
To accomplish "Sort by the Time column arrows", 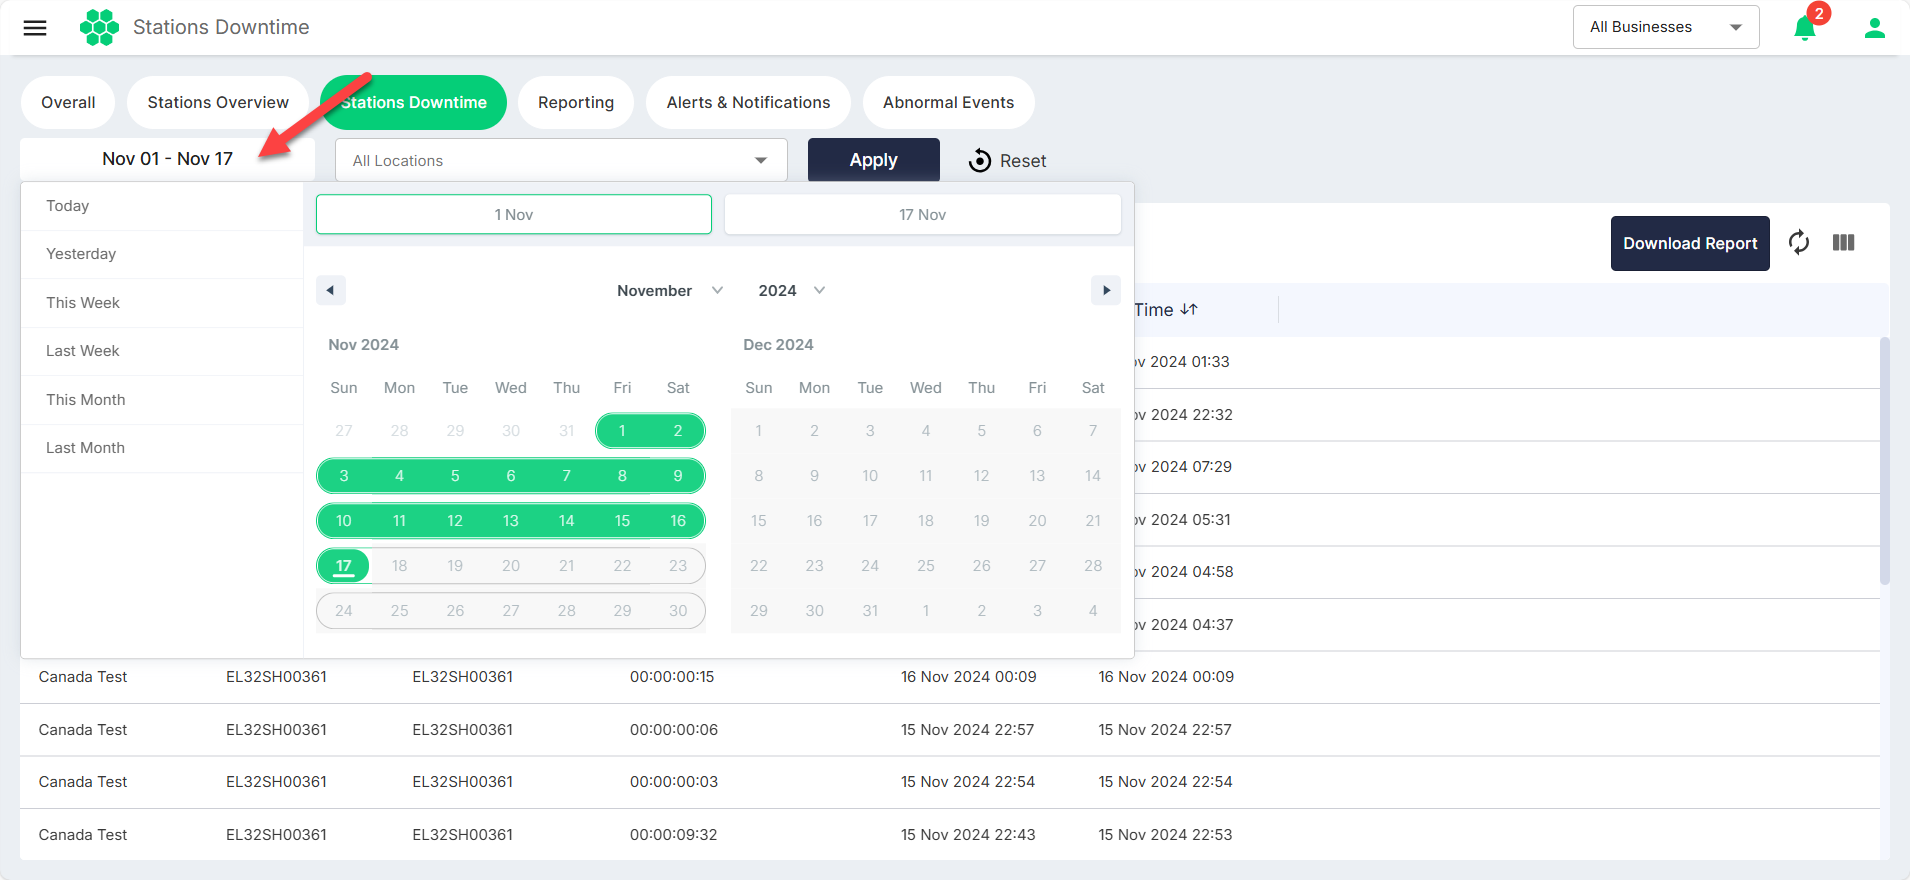I will tap(1189, 309).
